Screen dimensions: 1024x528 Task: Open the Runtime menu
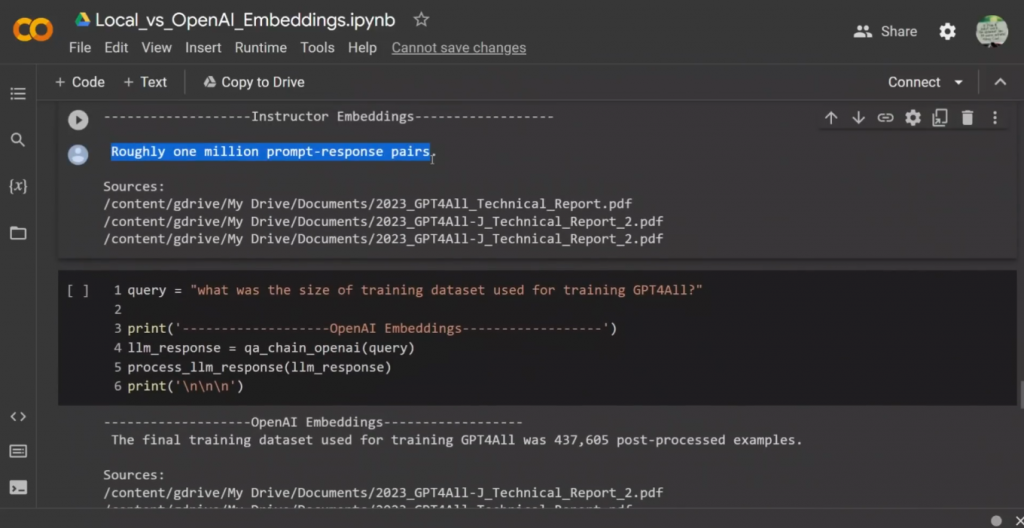(261, 47)
